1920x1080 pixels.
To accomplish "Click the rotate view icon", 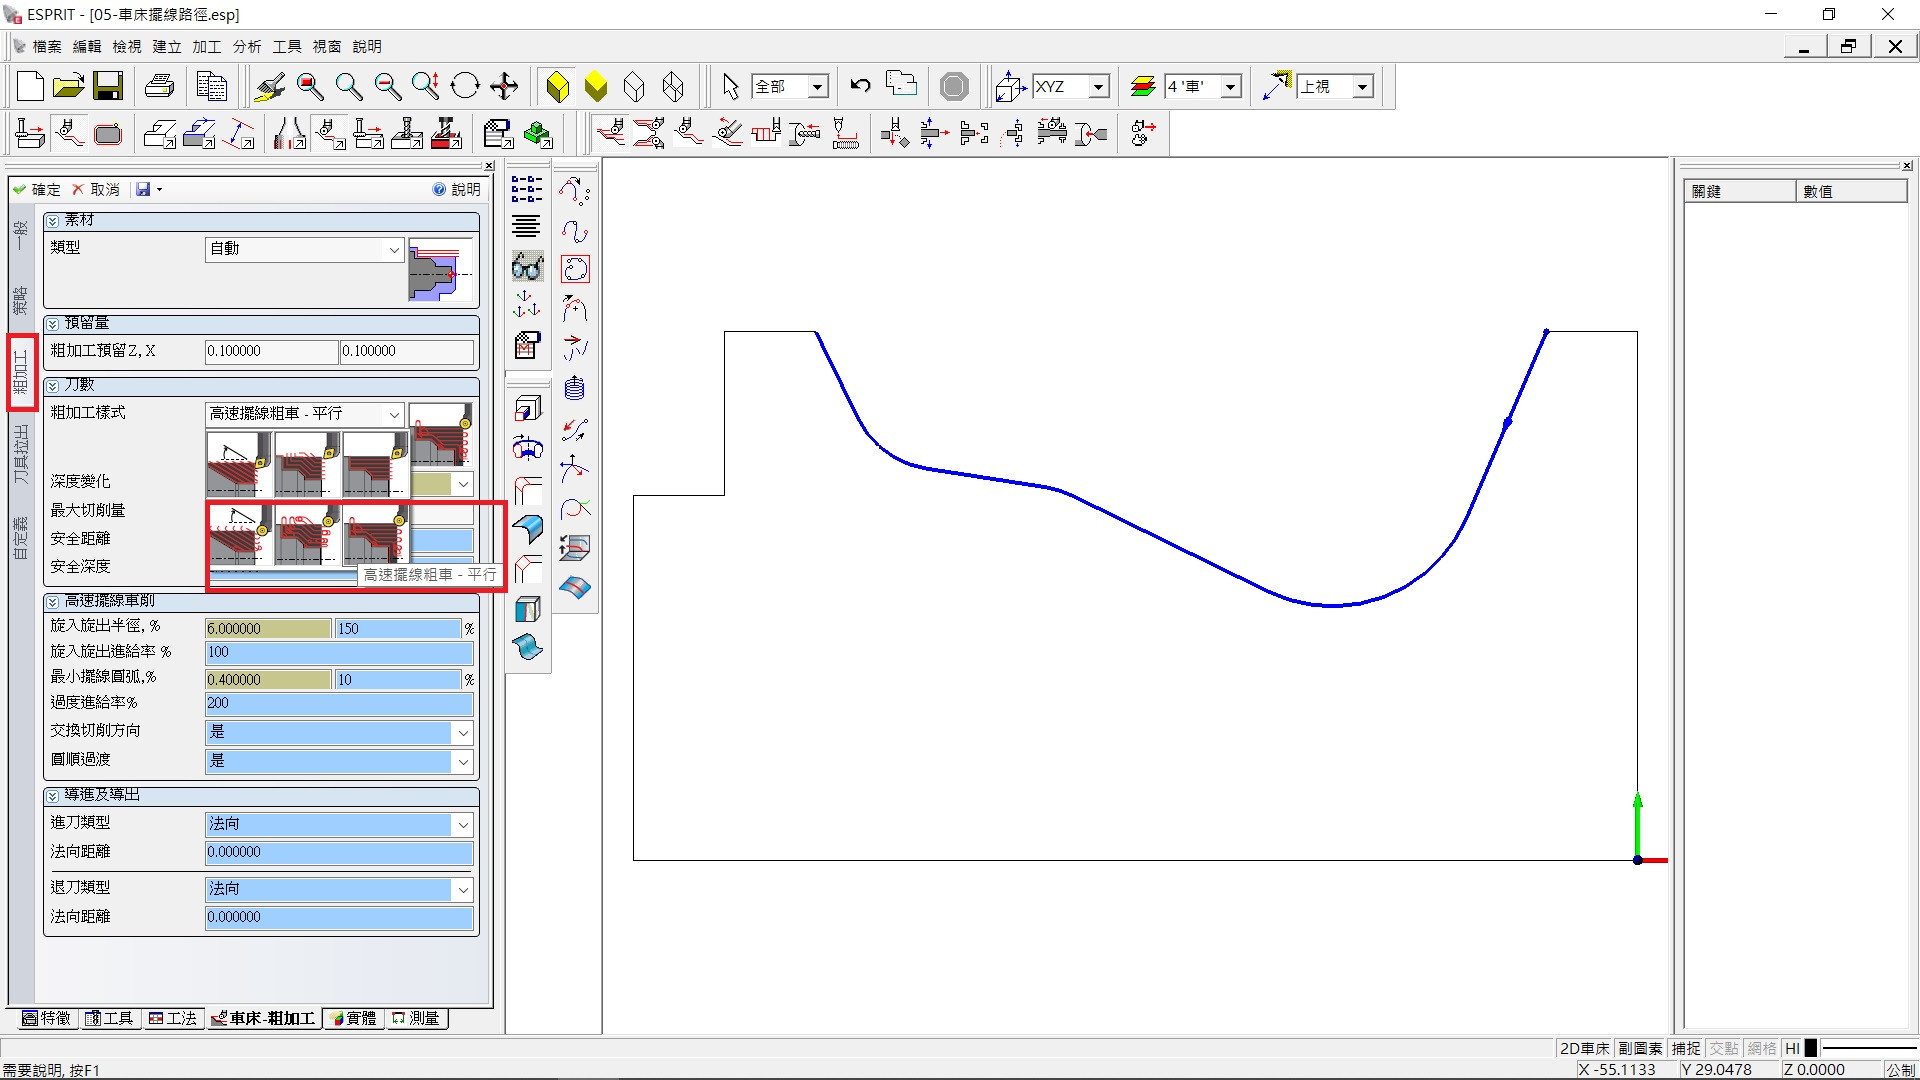I will [465, 87].
